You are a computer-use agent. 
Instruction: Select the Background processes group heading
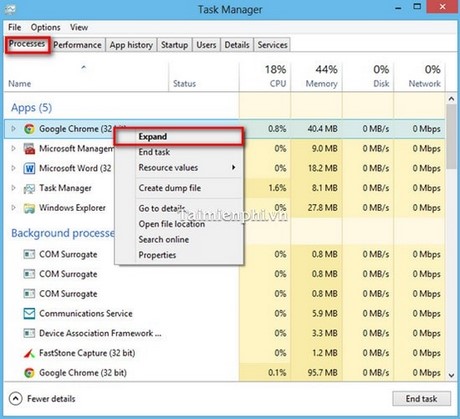[x=63, y=233]
